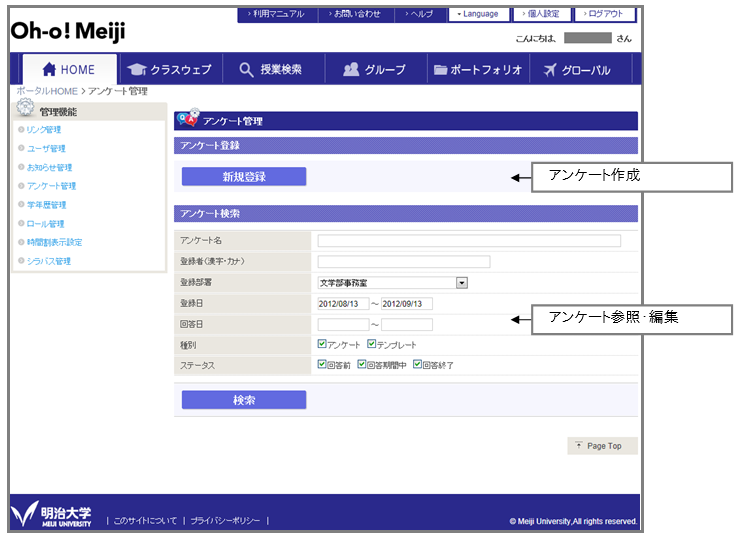Open the 授業検索 tab
741x541 pixels.
pyautogui.click(x=274, y=69)
